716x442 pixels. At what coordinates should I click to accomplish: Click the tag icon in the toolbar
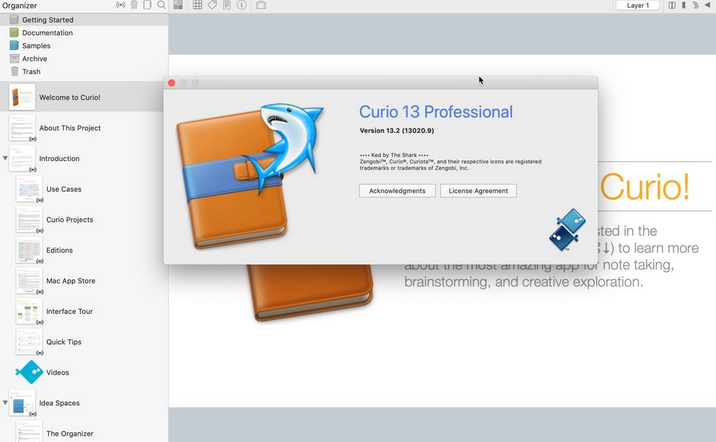point(212,5)
